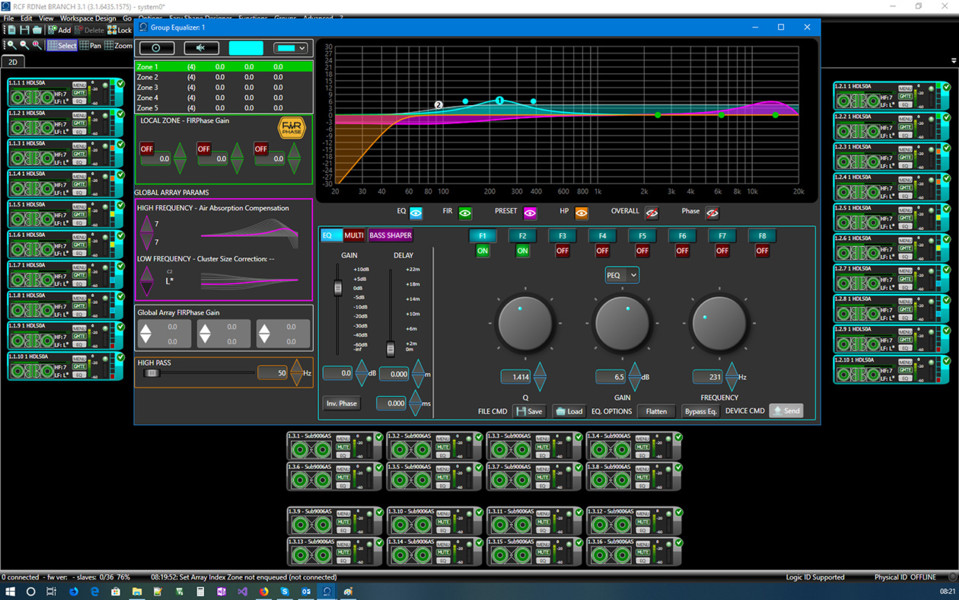Toggle first OFF button in Local Zone
Image resolution: width=959 pixels, height=600 pixels.
[x=147, y=149]
